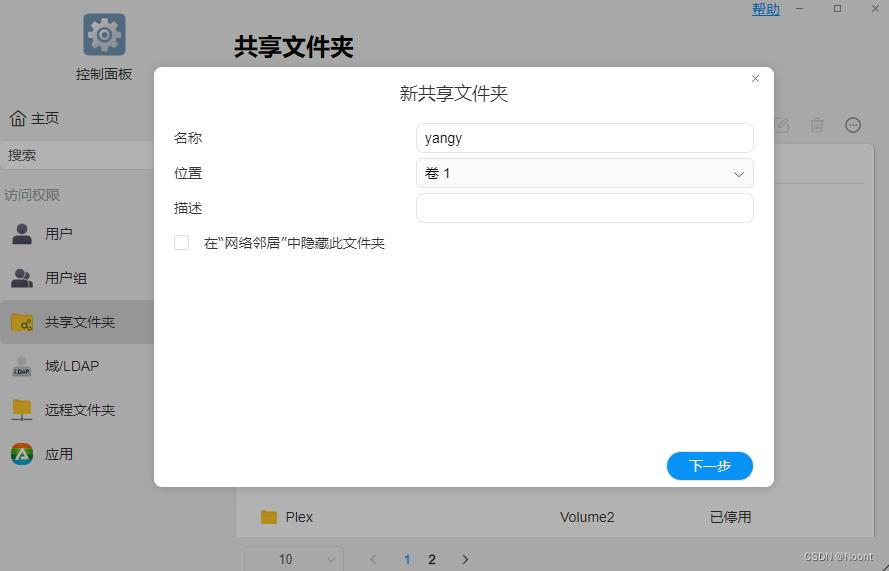Open the Control Panel gear icon
This screenshot has width=889, height=571.
[x=104, y=35]
